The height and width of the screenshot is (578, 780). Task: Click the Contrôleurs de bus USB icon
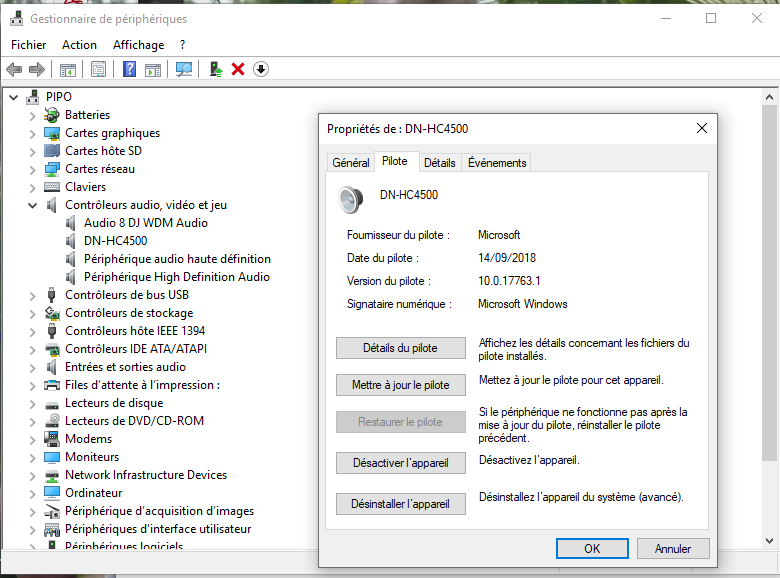51,294
